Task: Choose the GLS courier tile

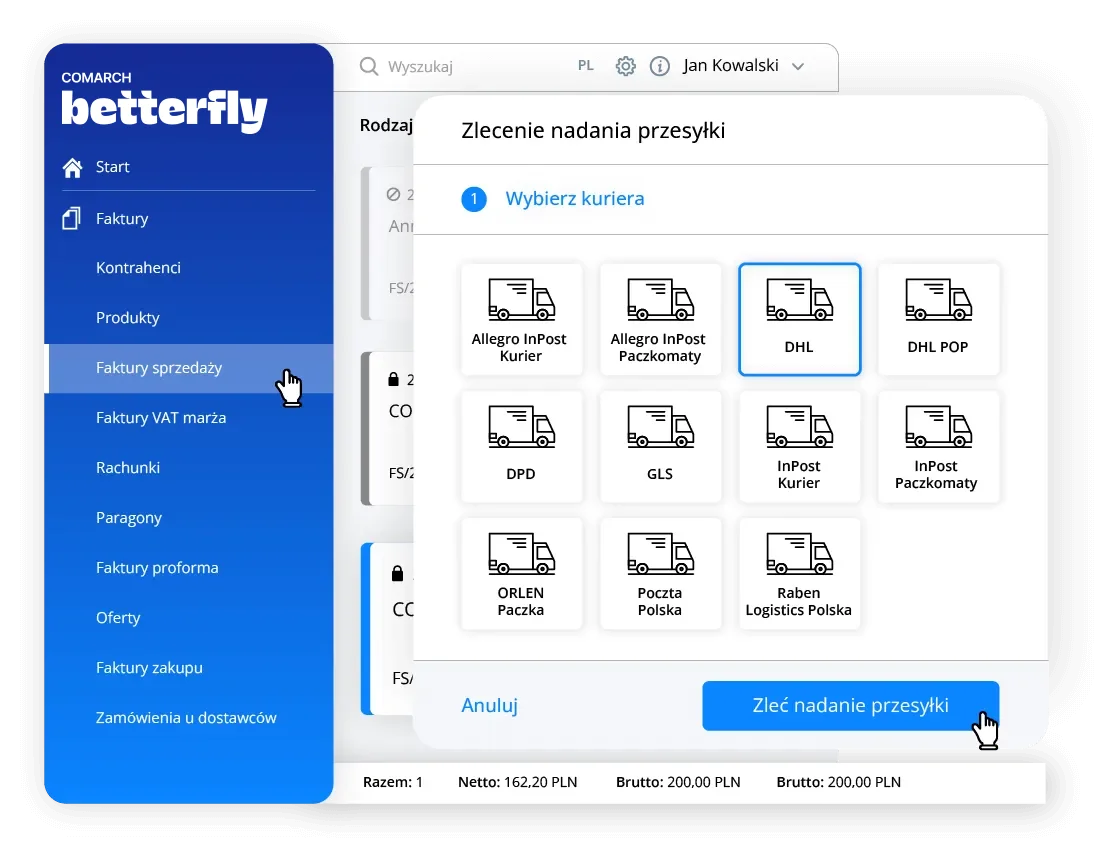Action: pyautogui.click(x=660, y=446)
